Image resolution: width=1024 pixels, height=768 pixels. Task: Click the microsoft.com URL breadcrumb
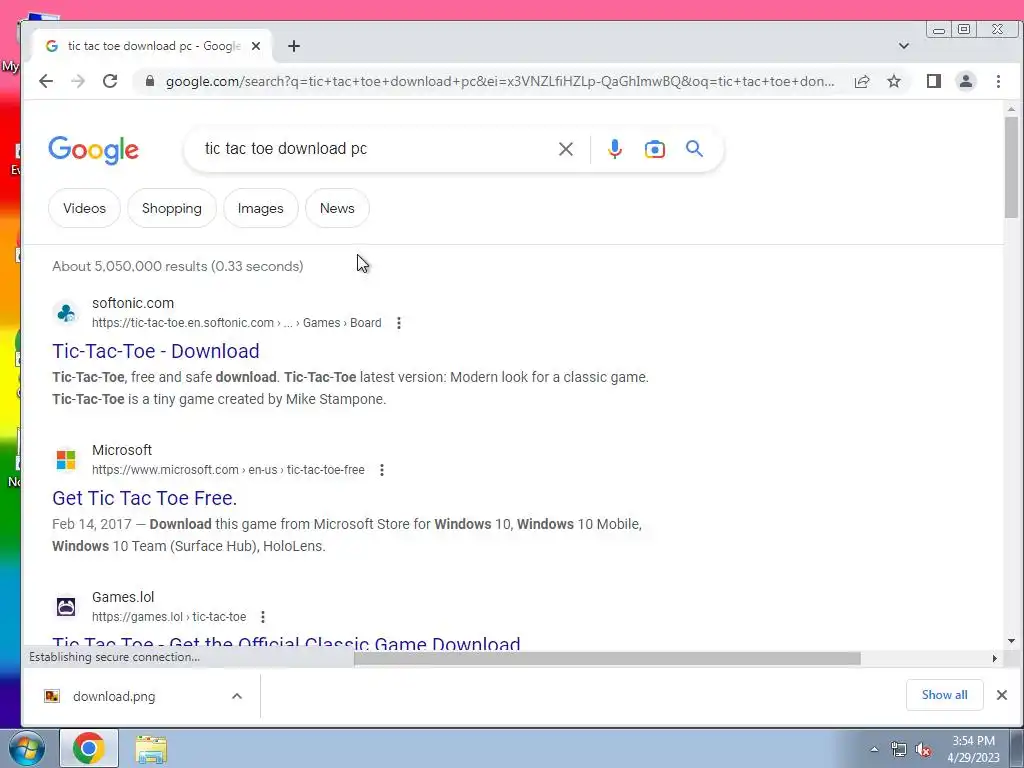(228, 470)
